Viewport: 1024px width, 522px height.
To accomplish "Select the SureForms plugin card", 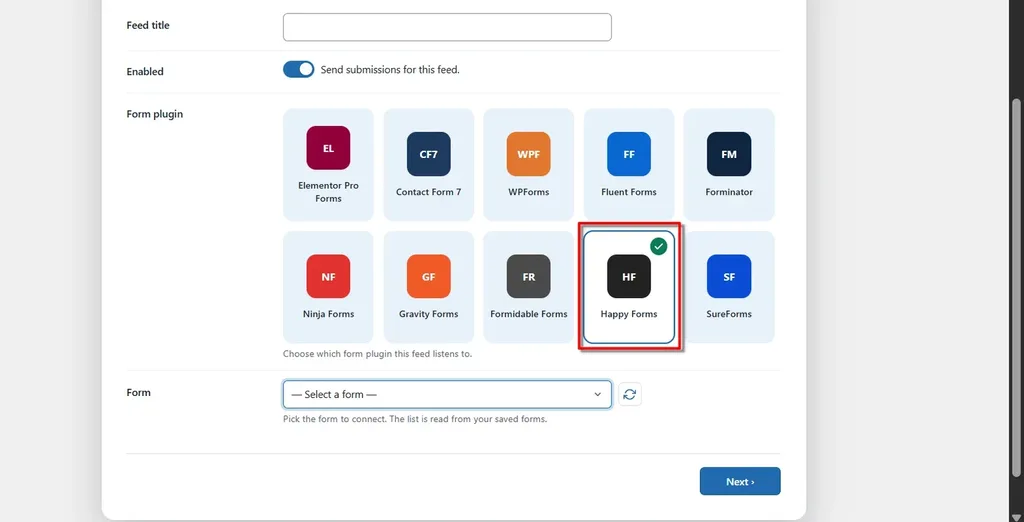I will (729, 287).
